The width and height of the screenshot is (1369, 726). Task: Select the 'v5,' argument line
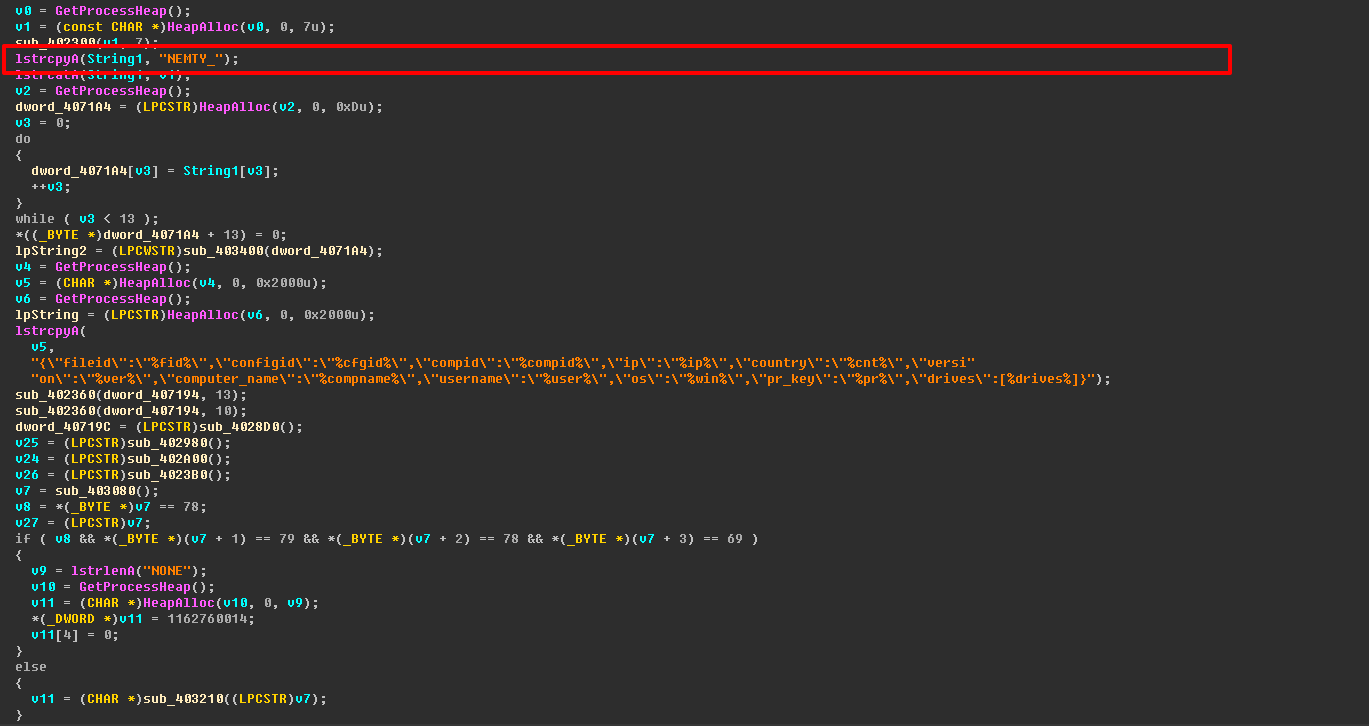coord(43,347)
